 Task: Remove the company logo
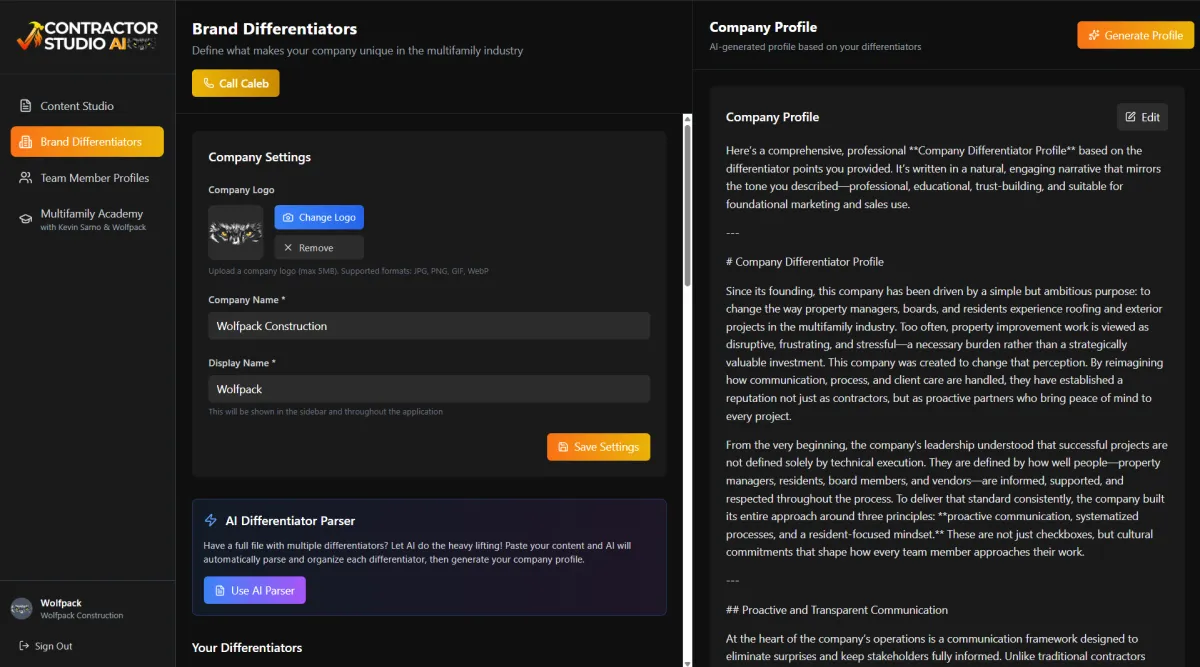(x=319, y=247)
